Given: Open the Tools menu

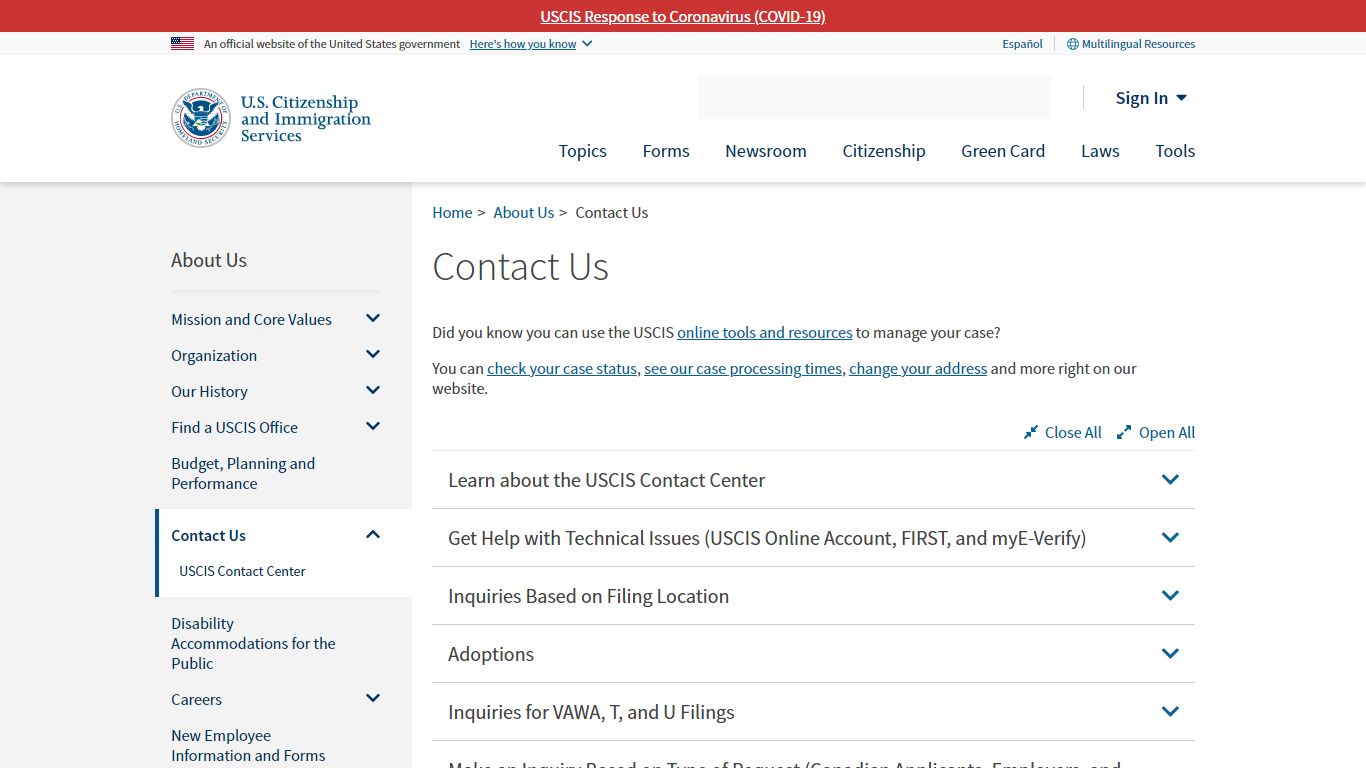Looking at the screenshot, I should pos(1175,151).
